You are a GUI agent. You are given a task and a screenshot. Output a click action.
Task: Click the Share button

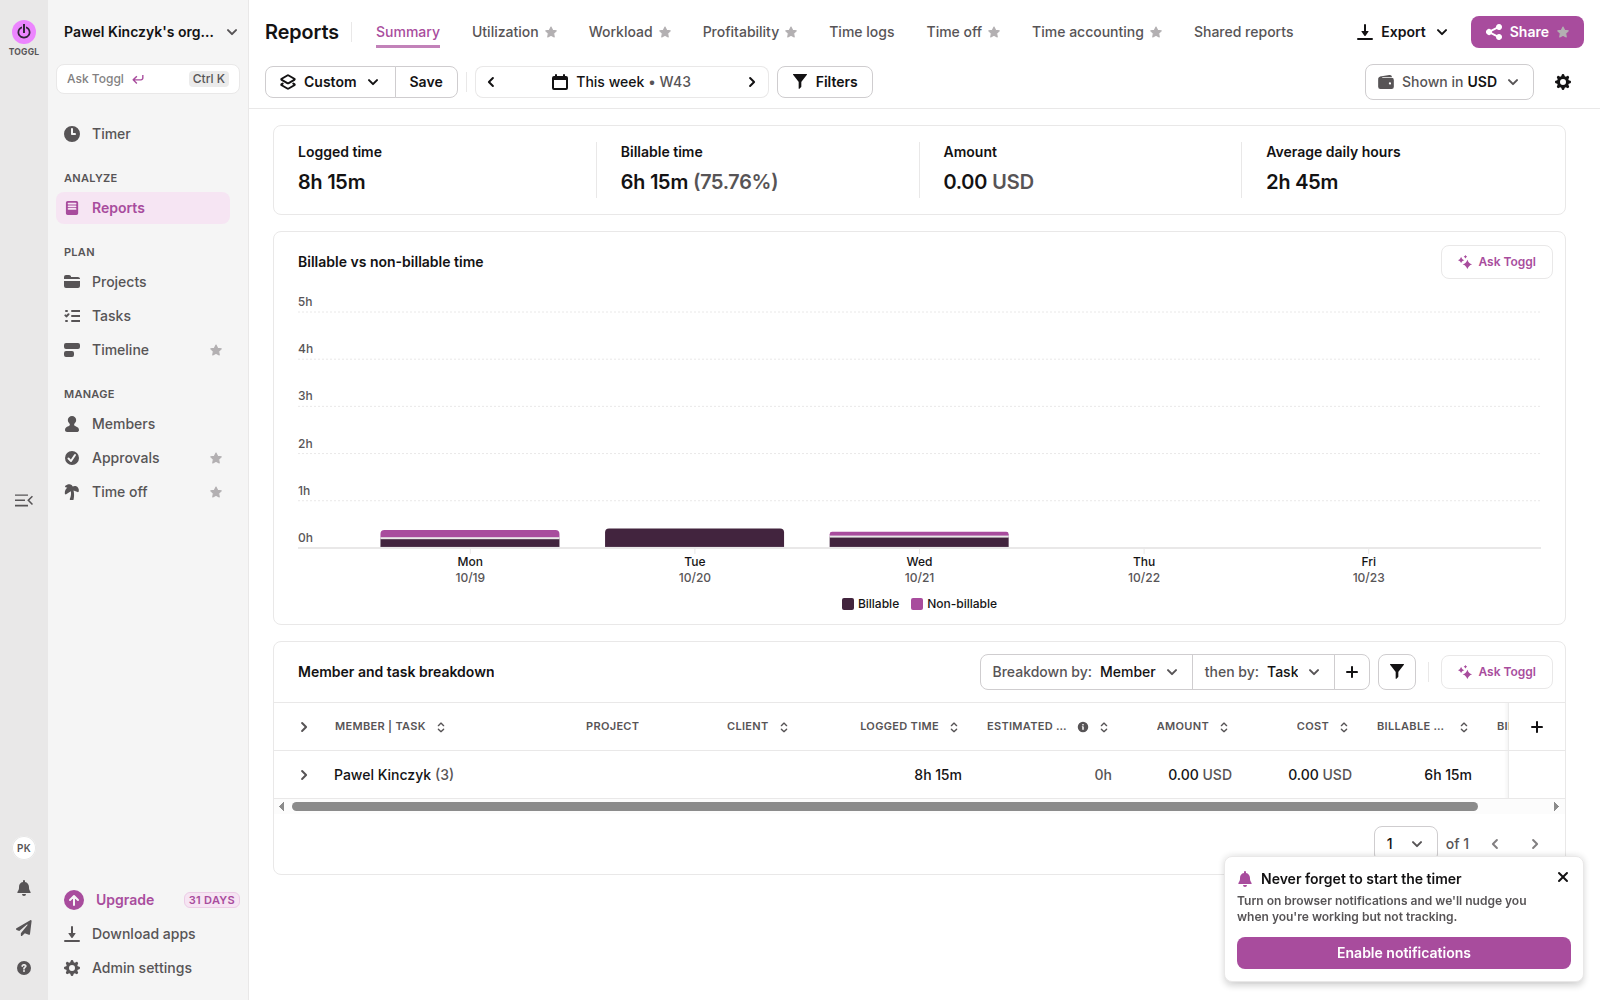click(1527, 32)
